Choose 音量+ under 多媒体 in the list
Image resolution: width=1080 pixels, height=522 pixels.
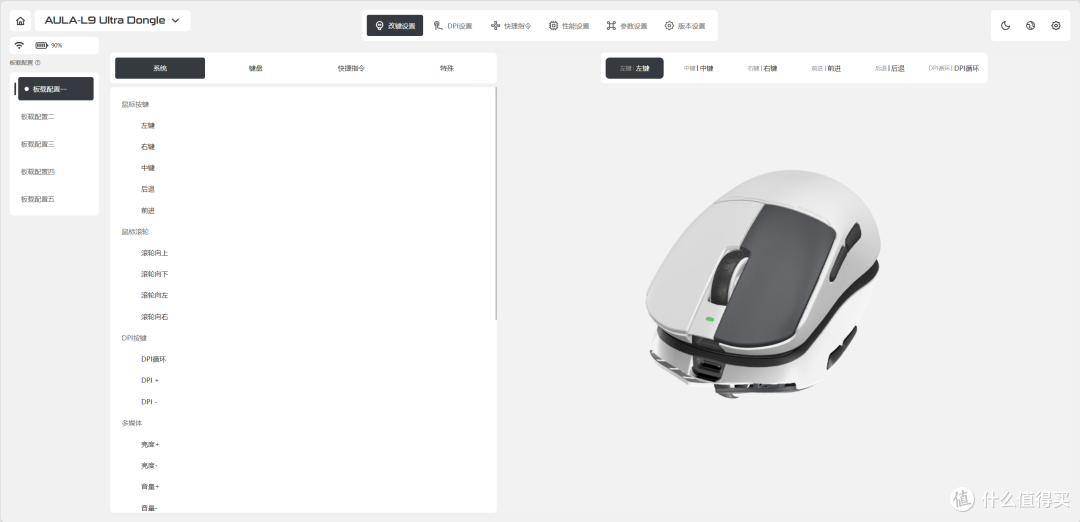click(x=149, y=487)
